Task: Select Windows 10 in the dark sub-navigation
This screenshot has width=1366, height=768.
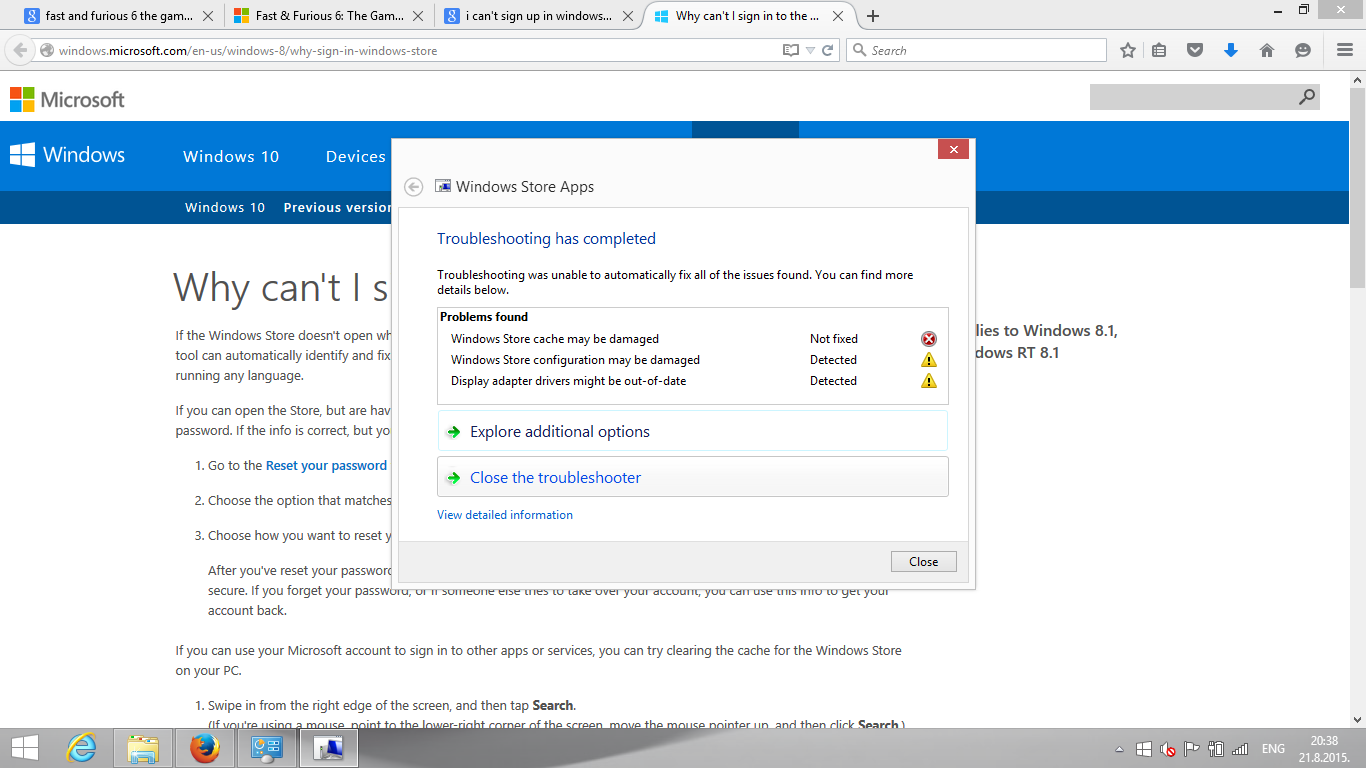Action: point(225,207)
